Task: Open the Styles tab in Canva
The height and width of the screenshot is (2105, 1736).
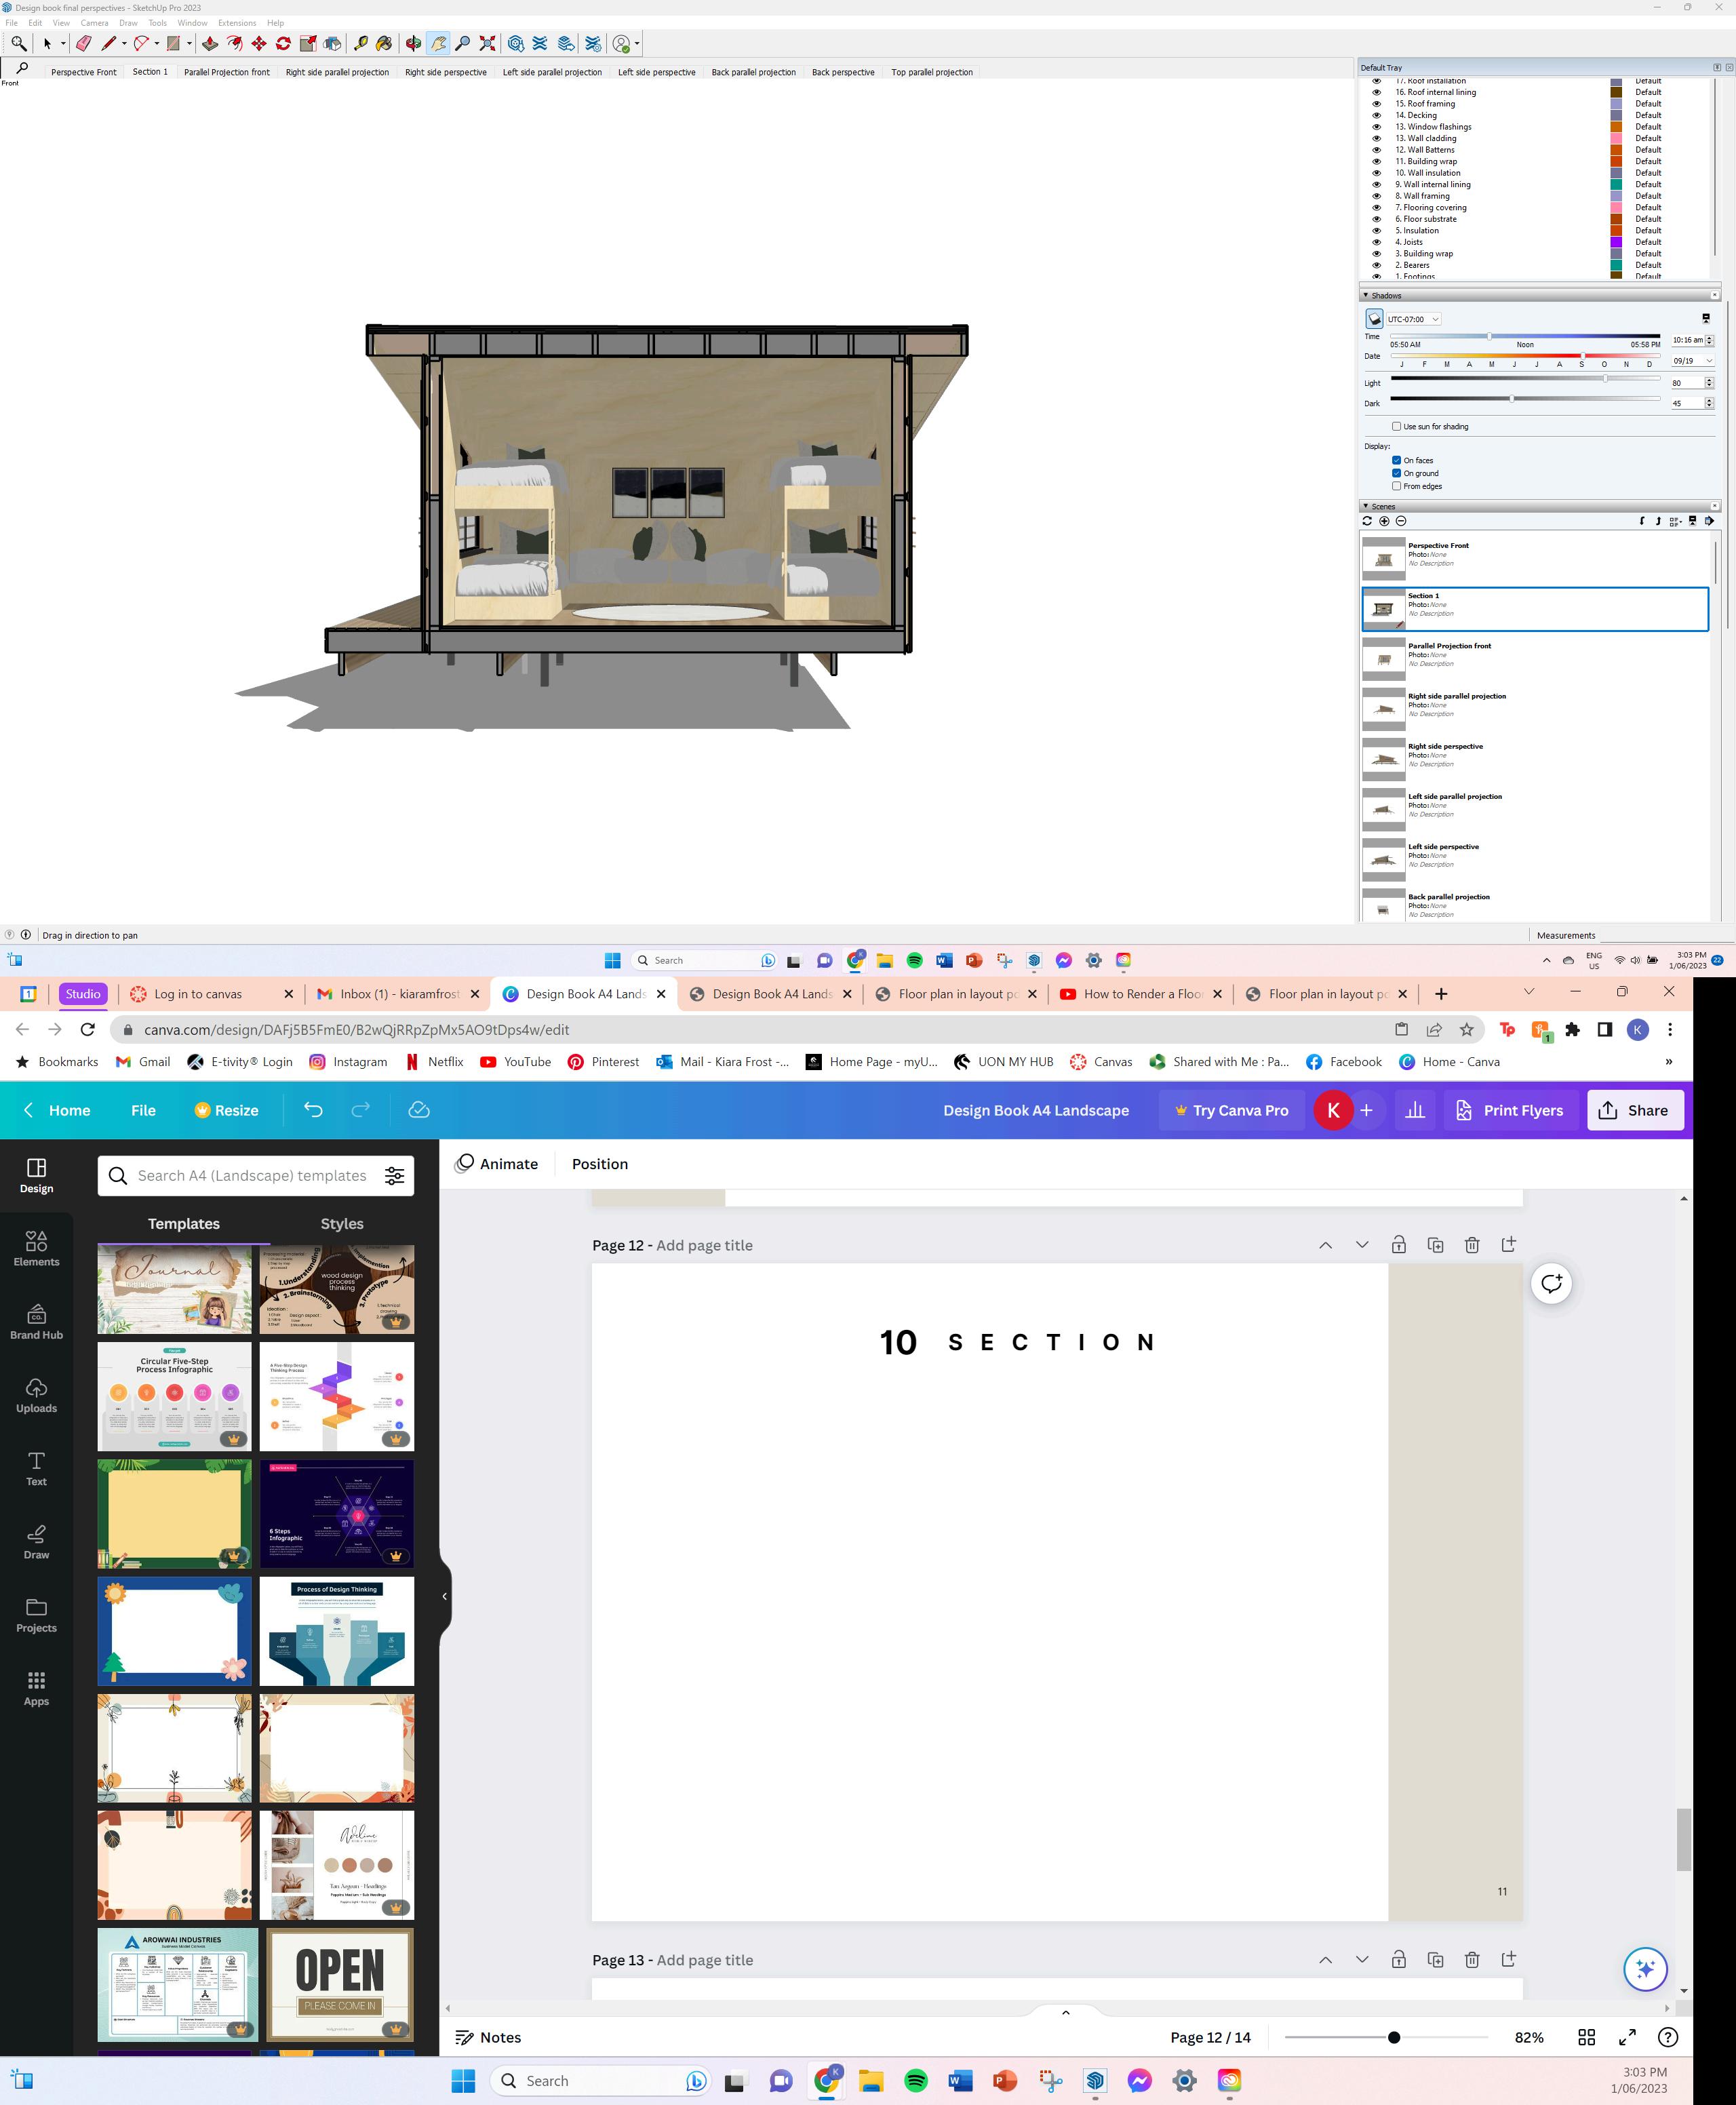Action: pos(341,1223)
